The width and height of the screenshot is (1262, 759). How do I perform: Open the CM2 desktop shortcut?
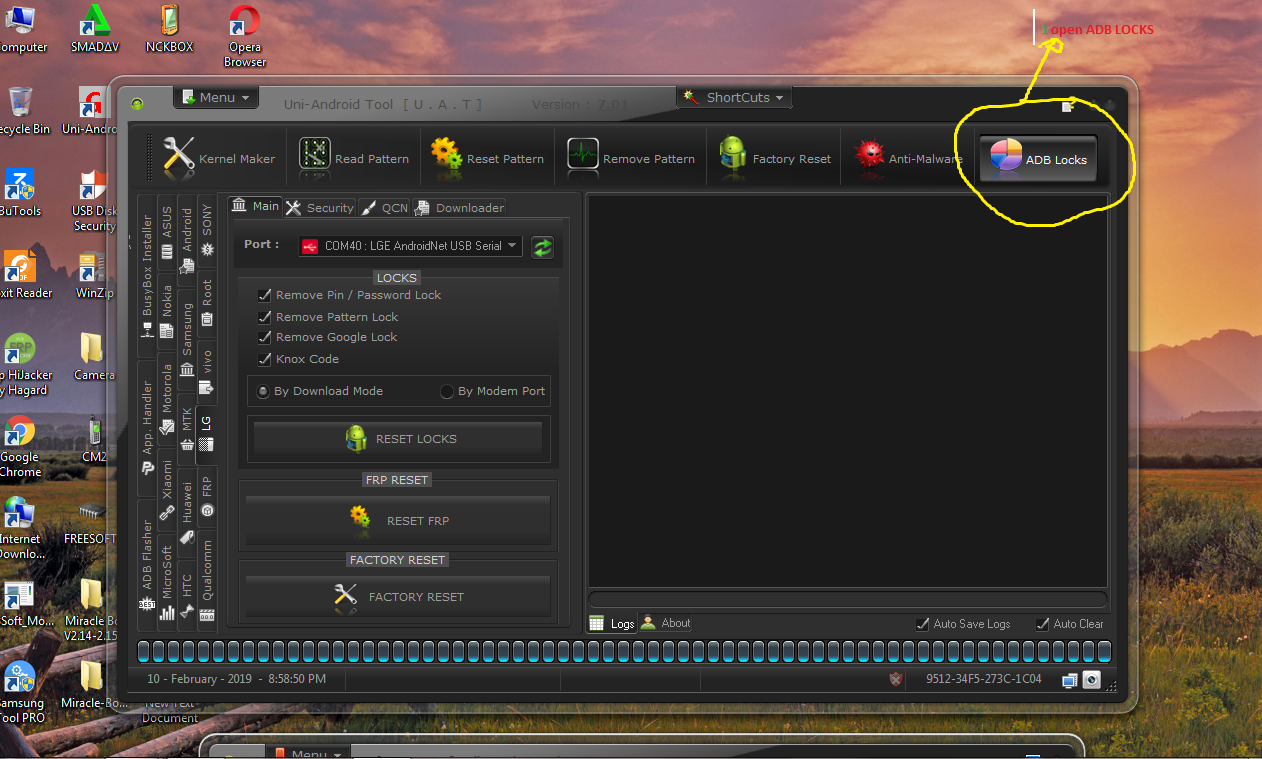[x=93, y=440]
